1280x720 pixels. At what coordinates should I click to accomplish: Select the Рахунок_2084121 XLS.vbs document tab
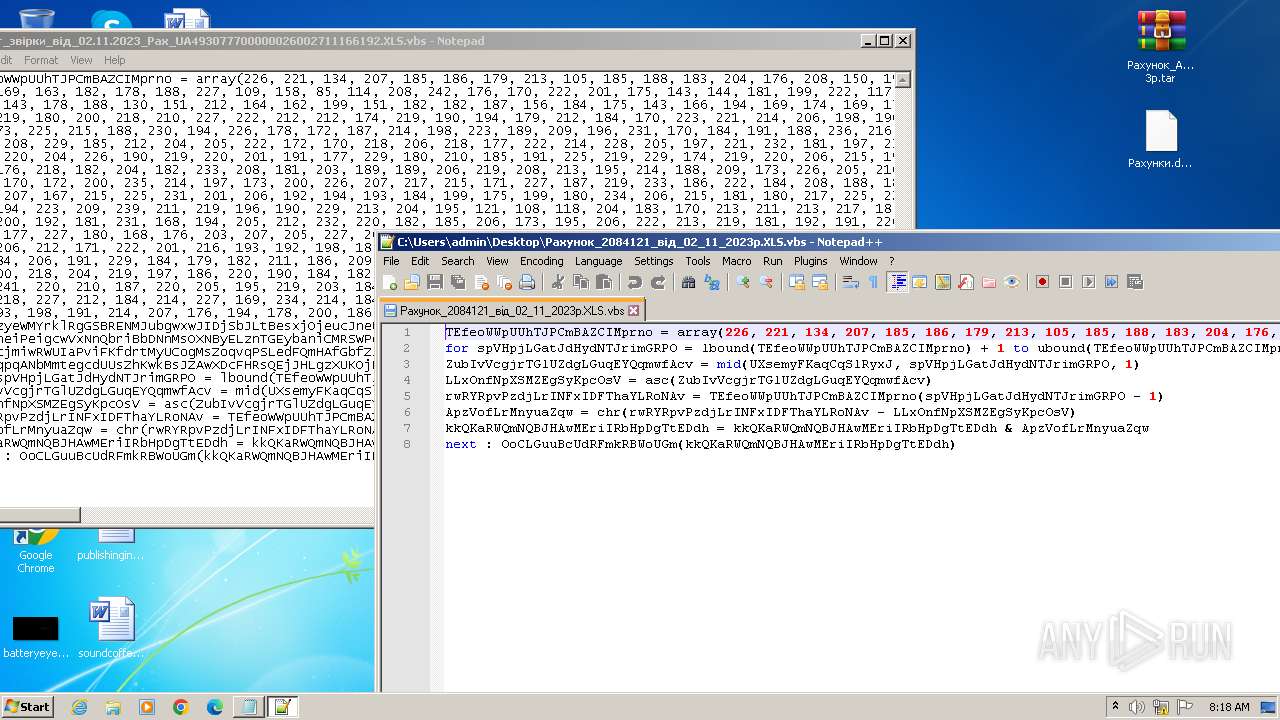pyautogui.click(x=511, y=311)
